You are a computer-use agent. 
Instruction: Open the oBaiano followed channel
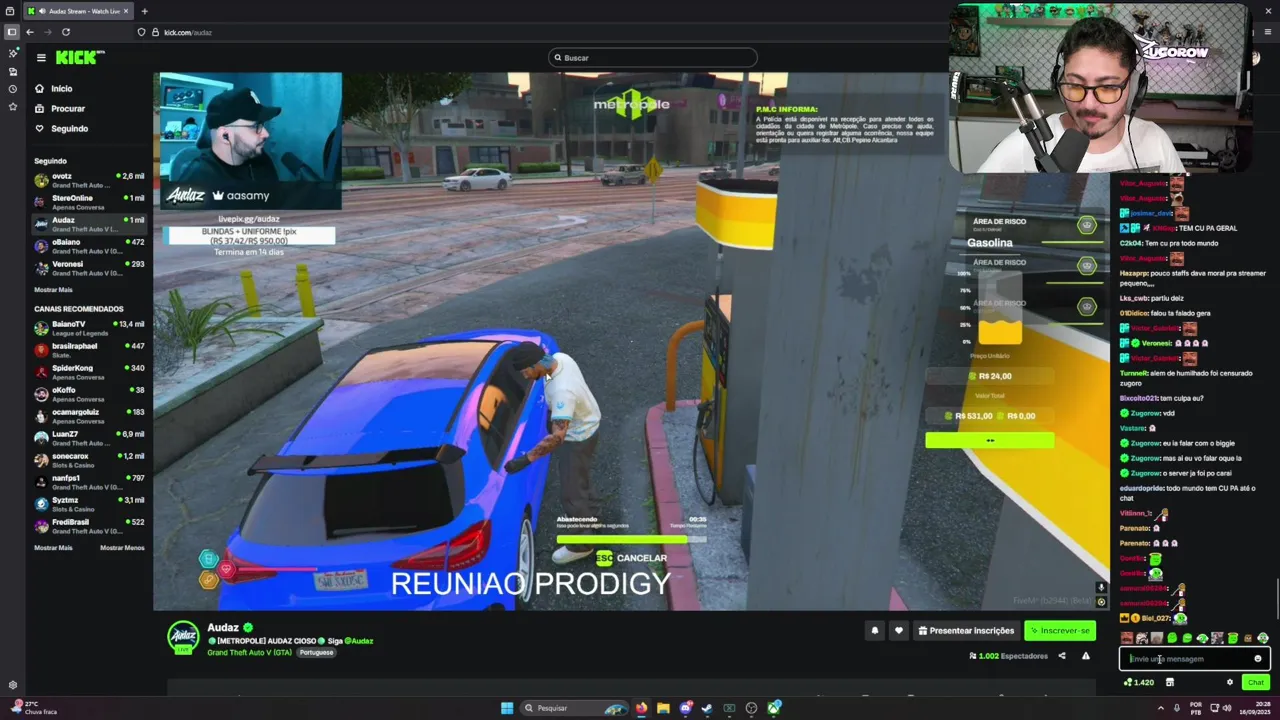[x=88, y=246]
